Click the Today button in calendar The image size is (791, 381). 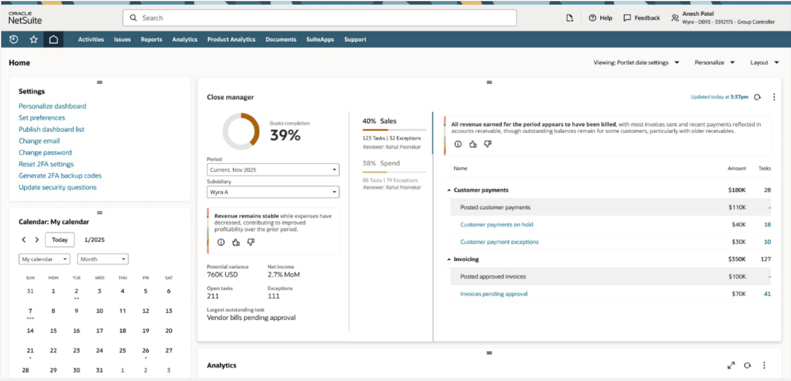point(60,240)
